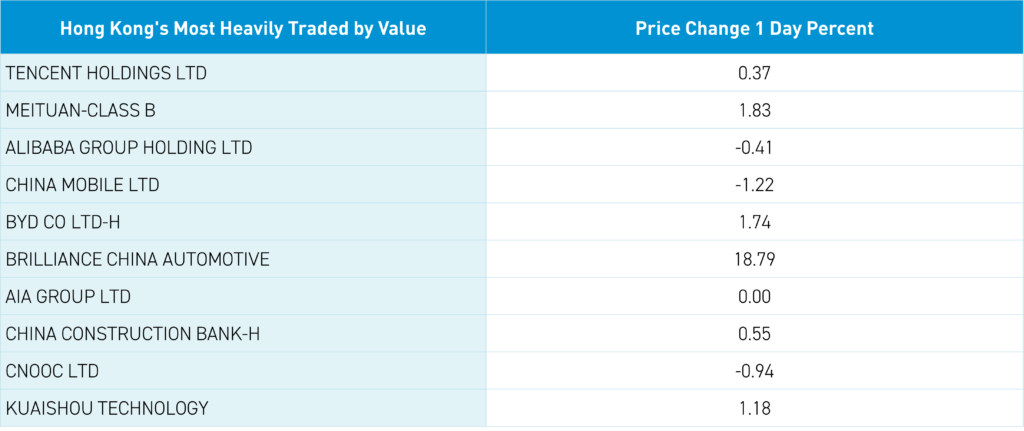Click the AIA GROUP LTD cell

68,296
